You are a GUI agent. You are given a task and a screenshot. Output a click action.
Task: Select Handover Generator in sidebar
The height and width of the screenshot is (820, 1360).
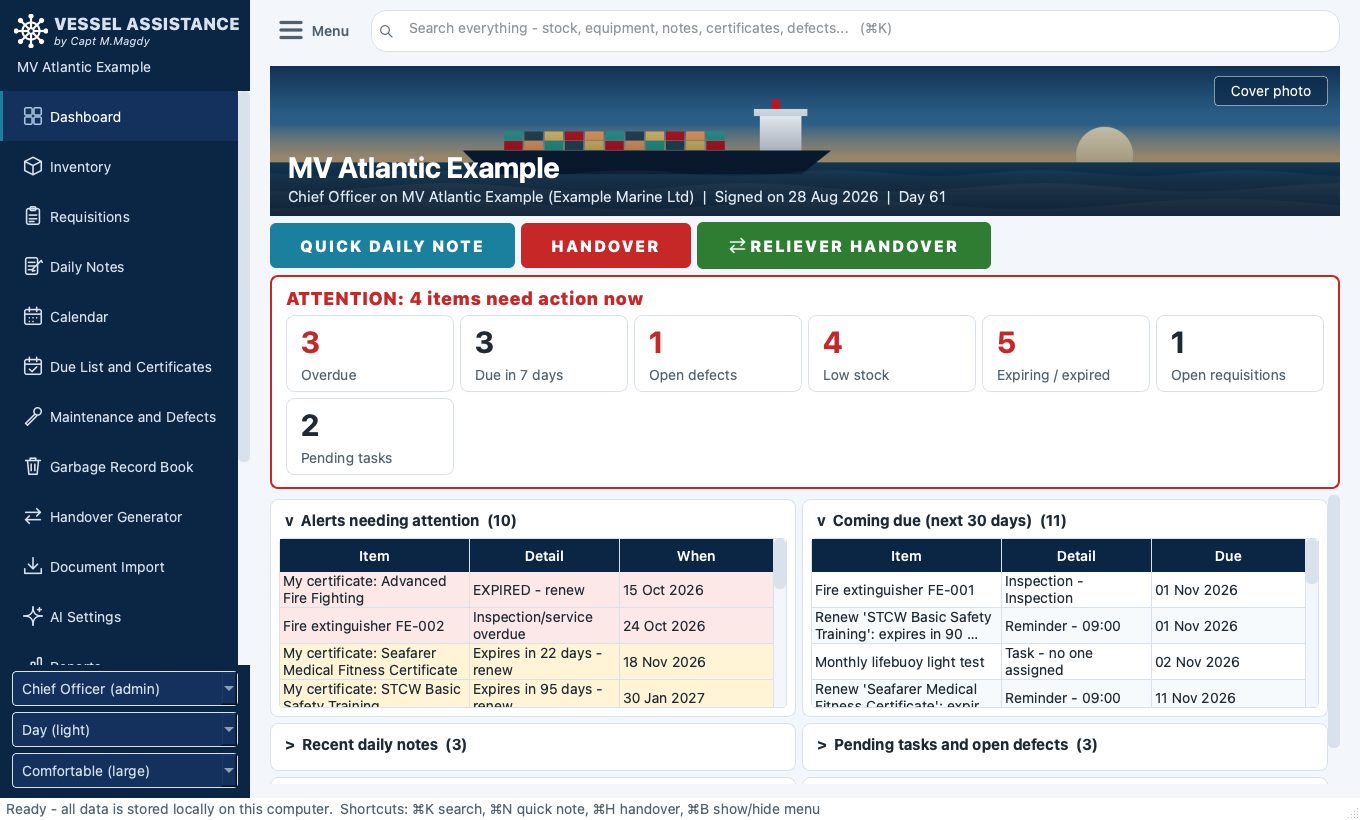click(x=119, y=516)
